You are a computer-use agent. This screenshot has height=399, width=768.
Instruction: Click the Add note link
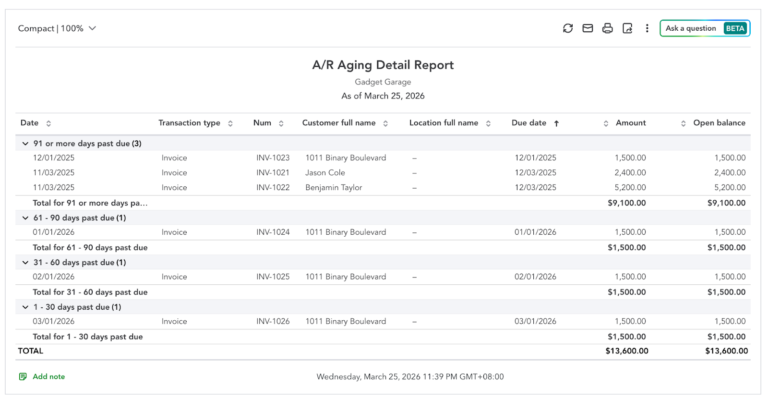48,376
